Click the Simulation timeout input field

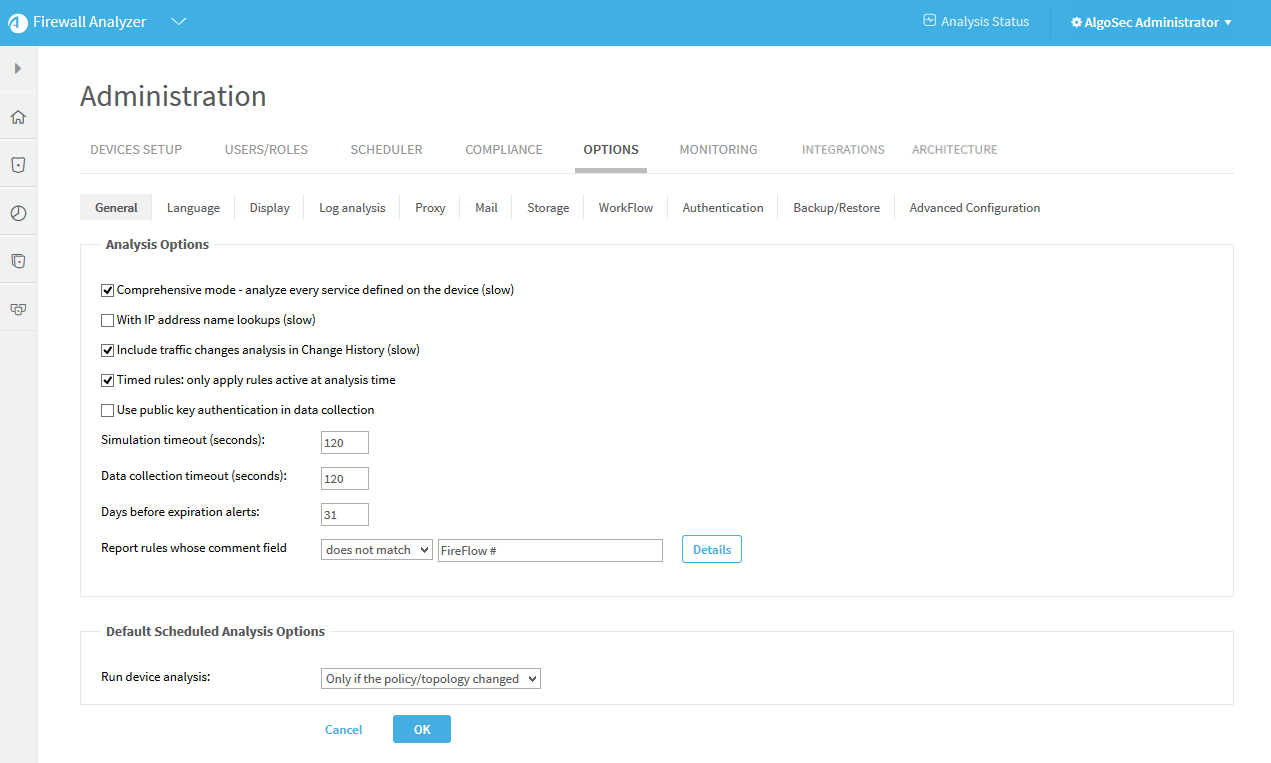[345, 442]
